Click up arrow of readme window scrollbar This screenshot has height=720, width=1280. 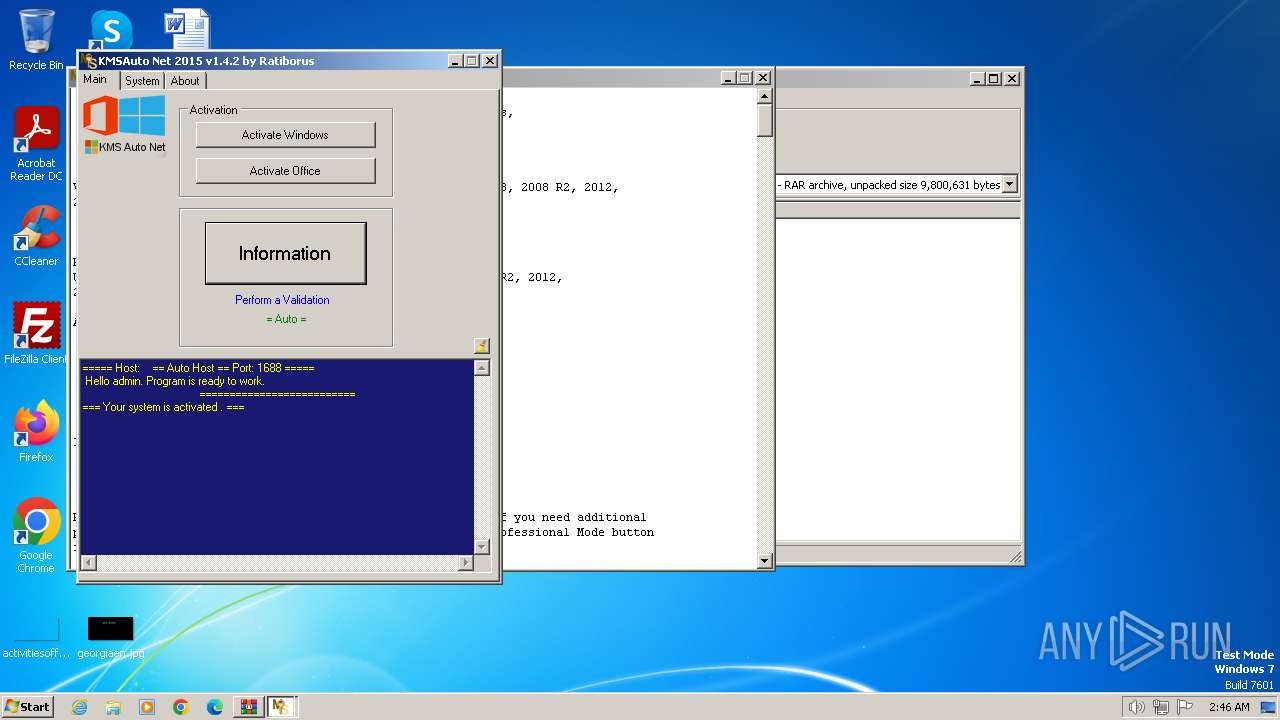tap(765, 97)
